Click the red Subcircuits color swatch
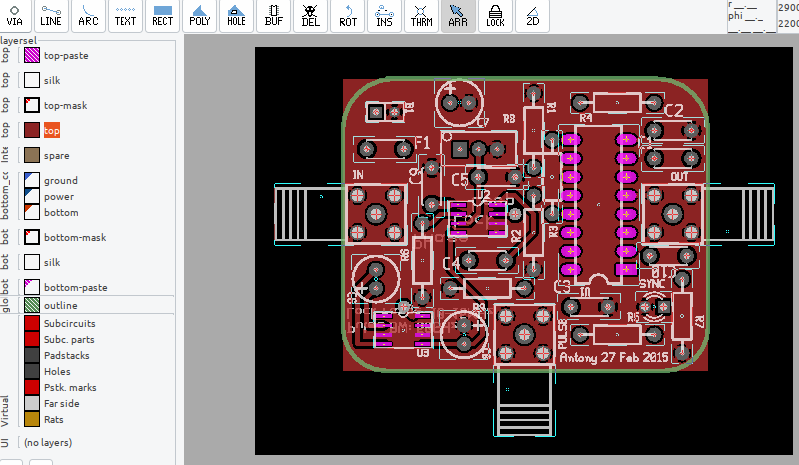Screen dimensions: 799x465 [32, 323]
